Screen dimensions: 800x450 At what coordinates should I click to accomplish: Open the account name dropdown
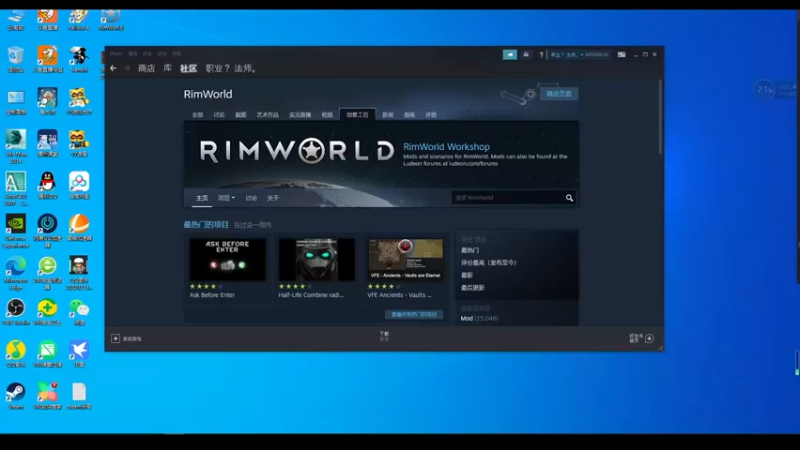click(580, 55)
